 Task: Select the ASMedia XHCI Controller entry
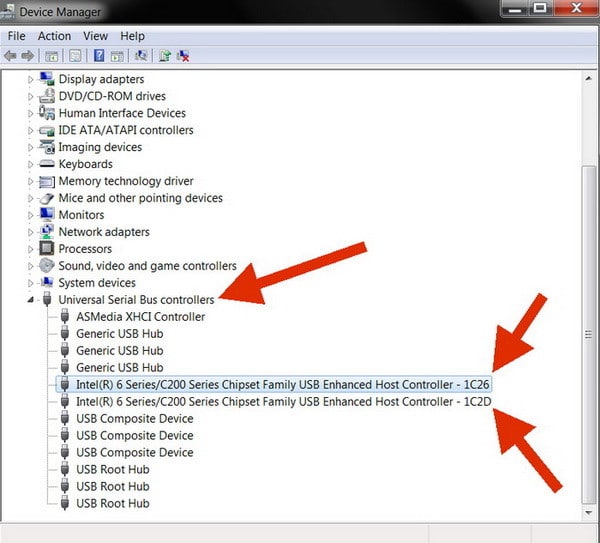(140, 316)
